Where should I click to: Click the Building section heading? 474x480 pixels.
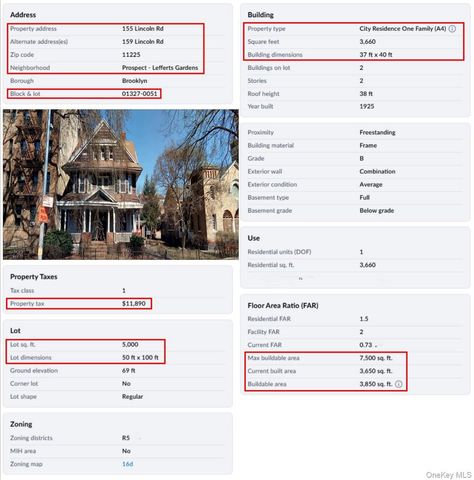[x=260, y=15]
